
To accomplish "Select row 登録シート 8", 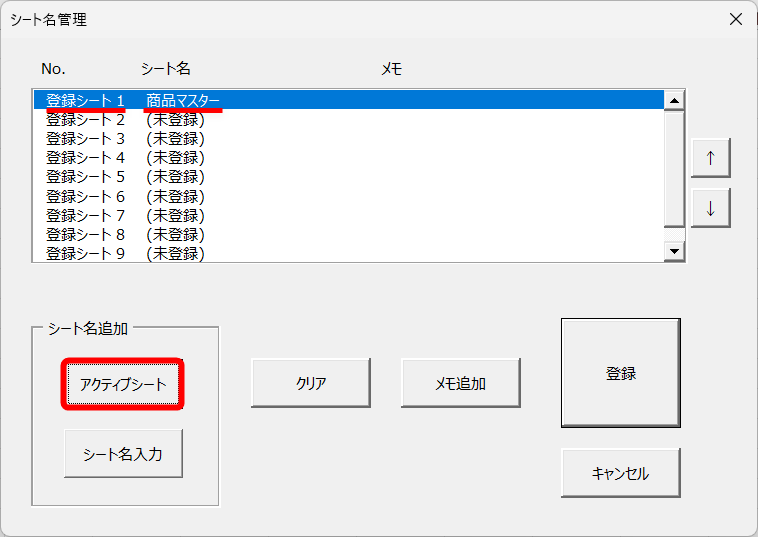I will 349,234.
